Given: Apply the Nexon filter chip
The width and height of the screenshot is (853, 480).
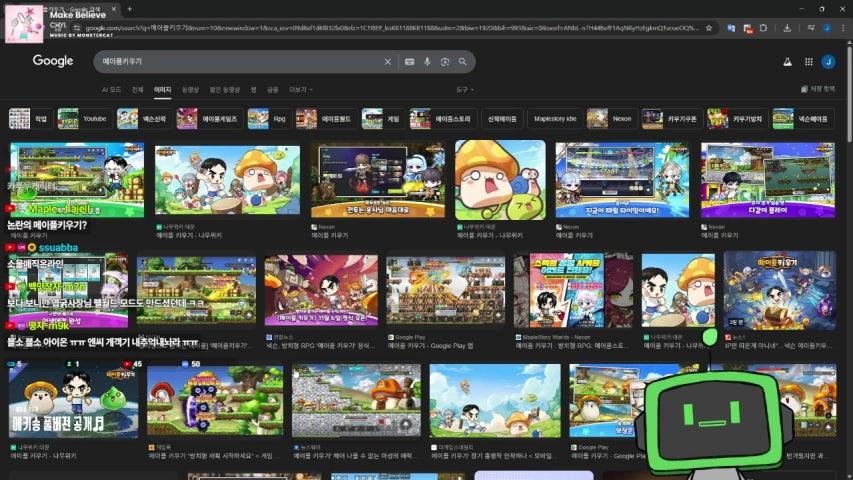Looking at the screenshot, I should [611, 119].
